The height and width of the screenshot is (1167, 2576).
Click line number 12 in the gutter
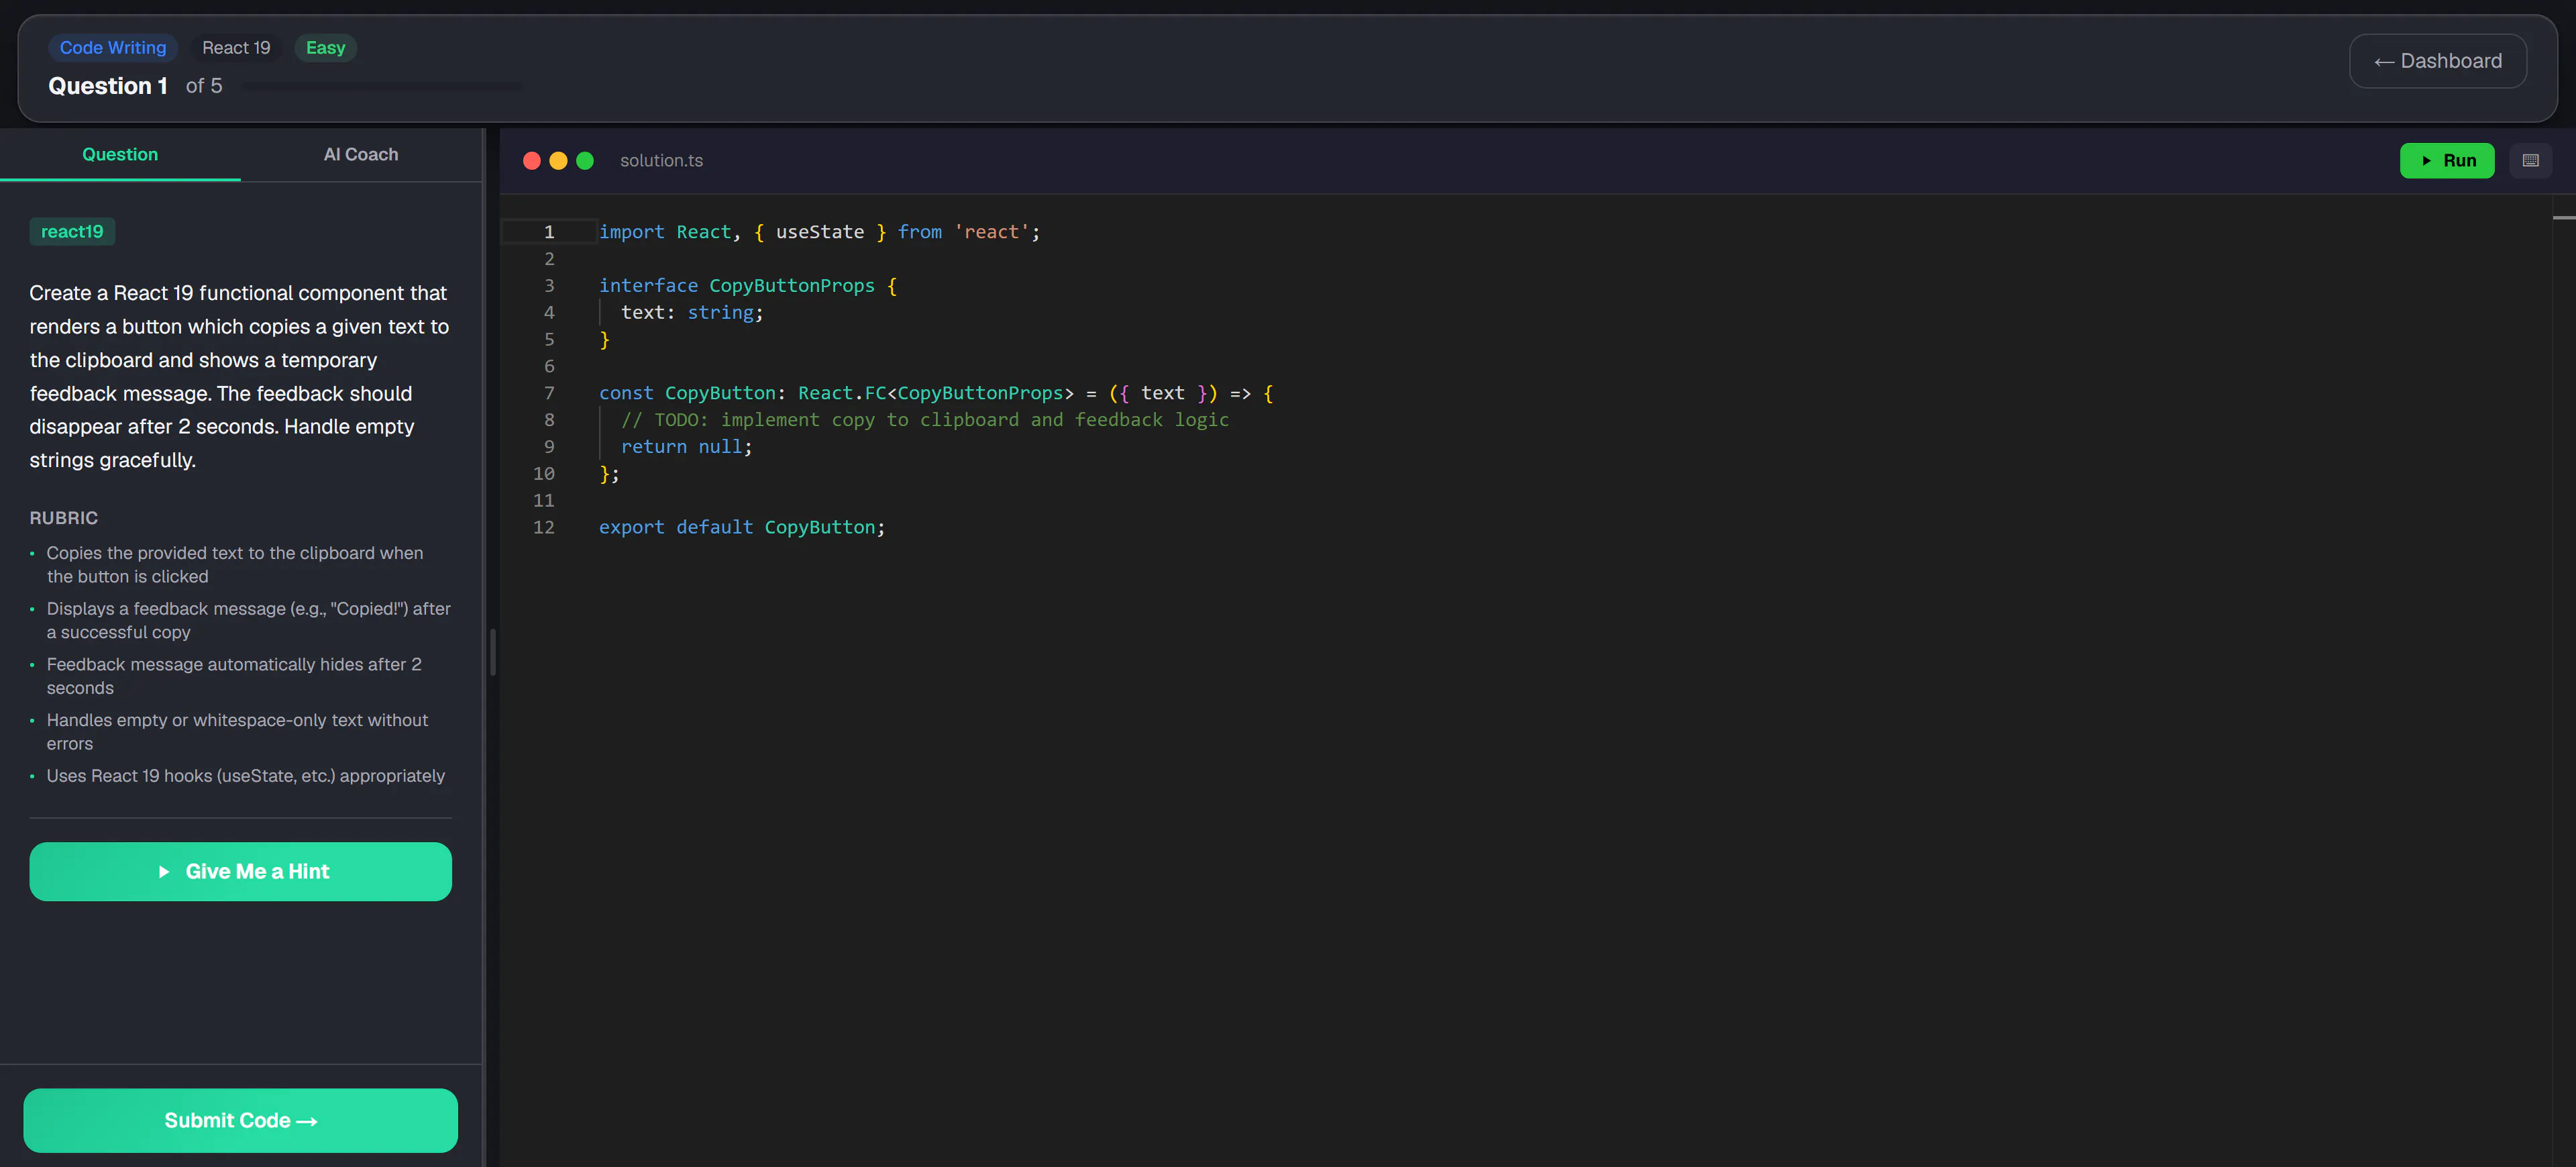(x=544, y=527)
